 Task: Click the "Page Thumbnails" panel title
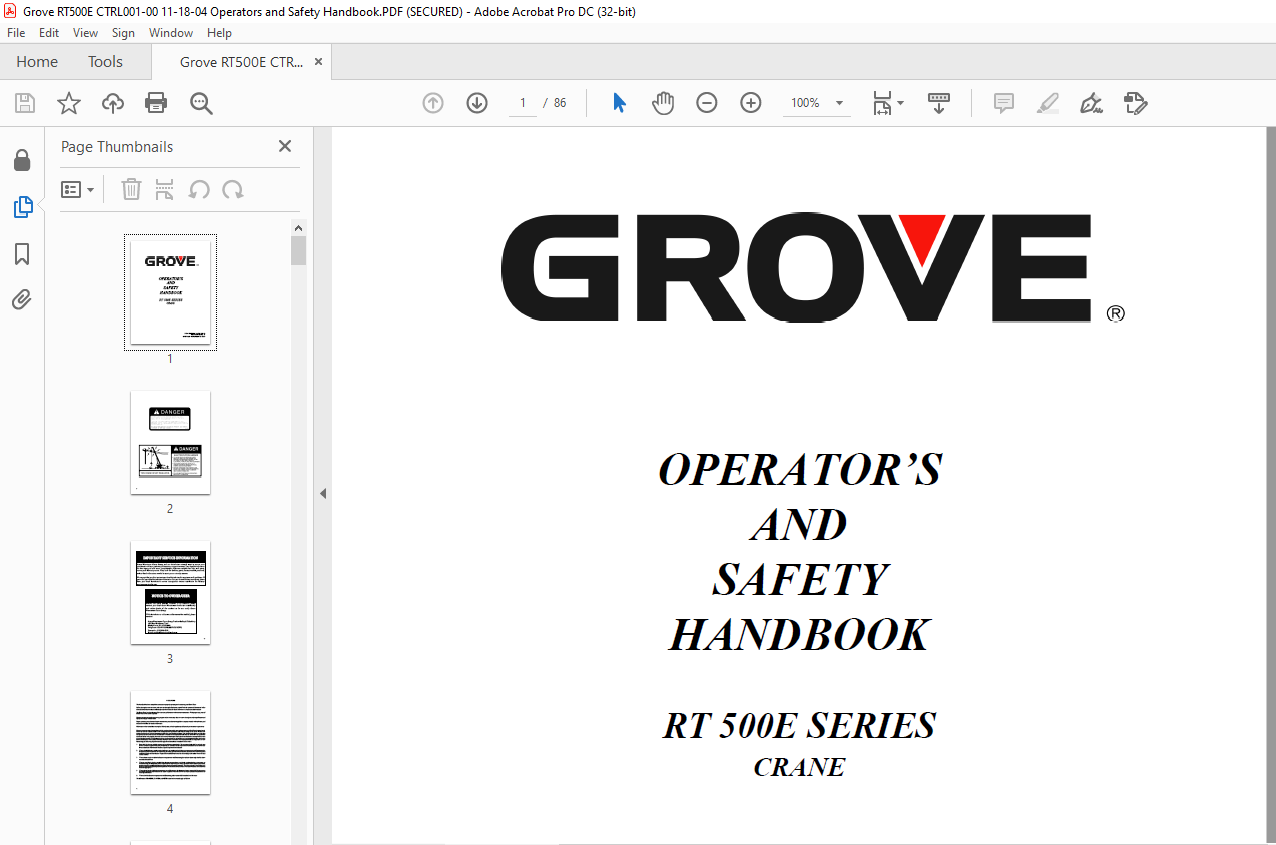117,146
